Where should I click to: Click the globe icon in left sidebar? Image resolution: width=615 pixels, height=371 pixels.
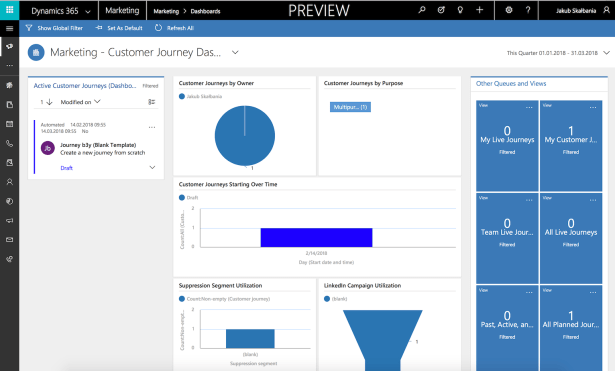9,201
